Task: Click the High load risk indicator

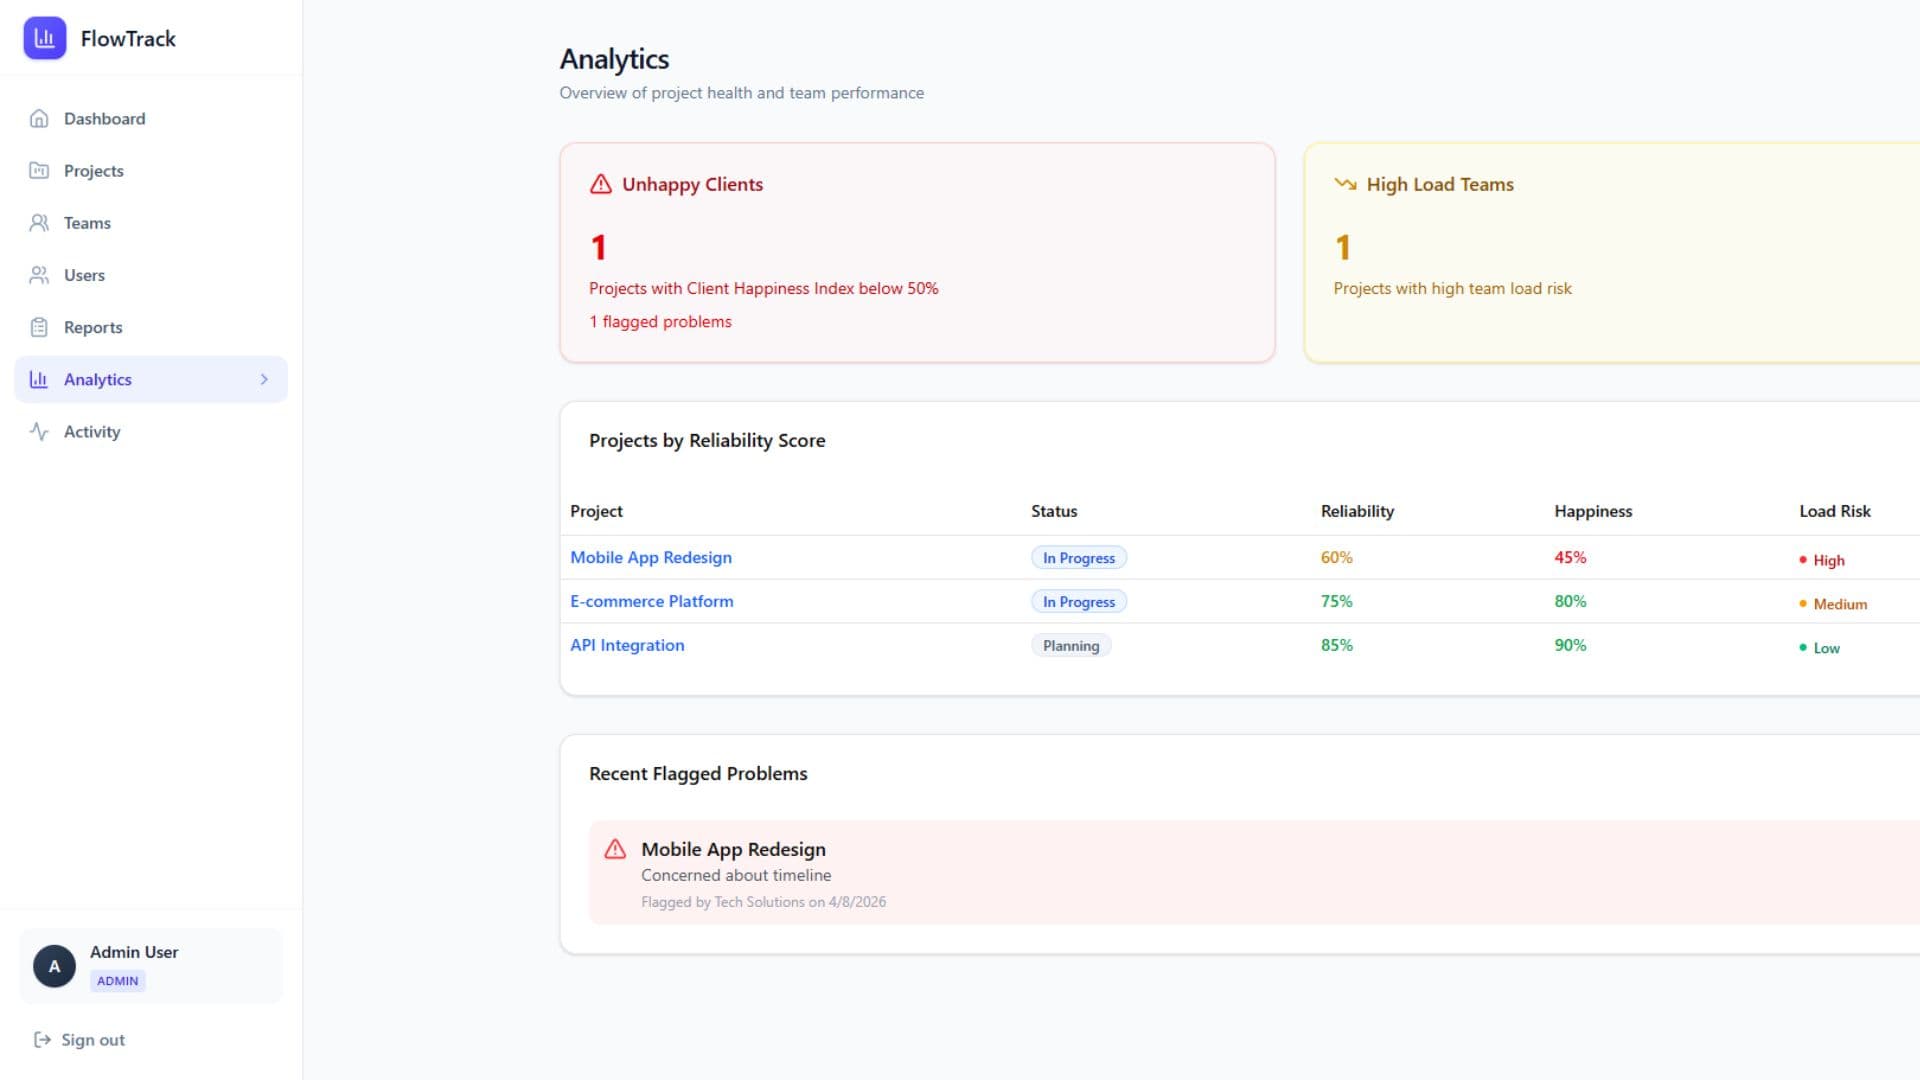Action: tap(1822, 560)
